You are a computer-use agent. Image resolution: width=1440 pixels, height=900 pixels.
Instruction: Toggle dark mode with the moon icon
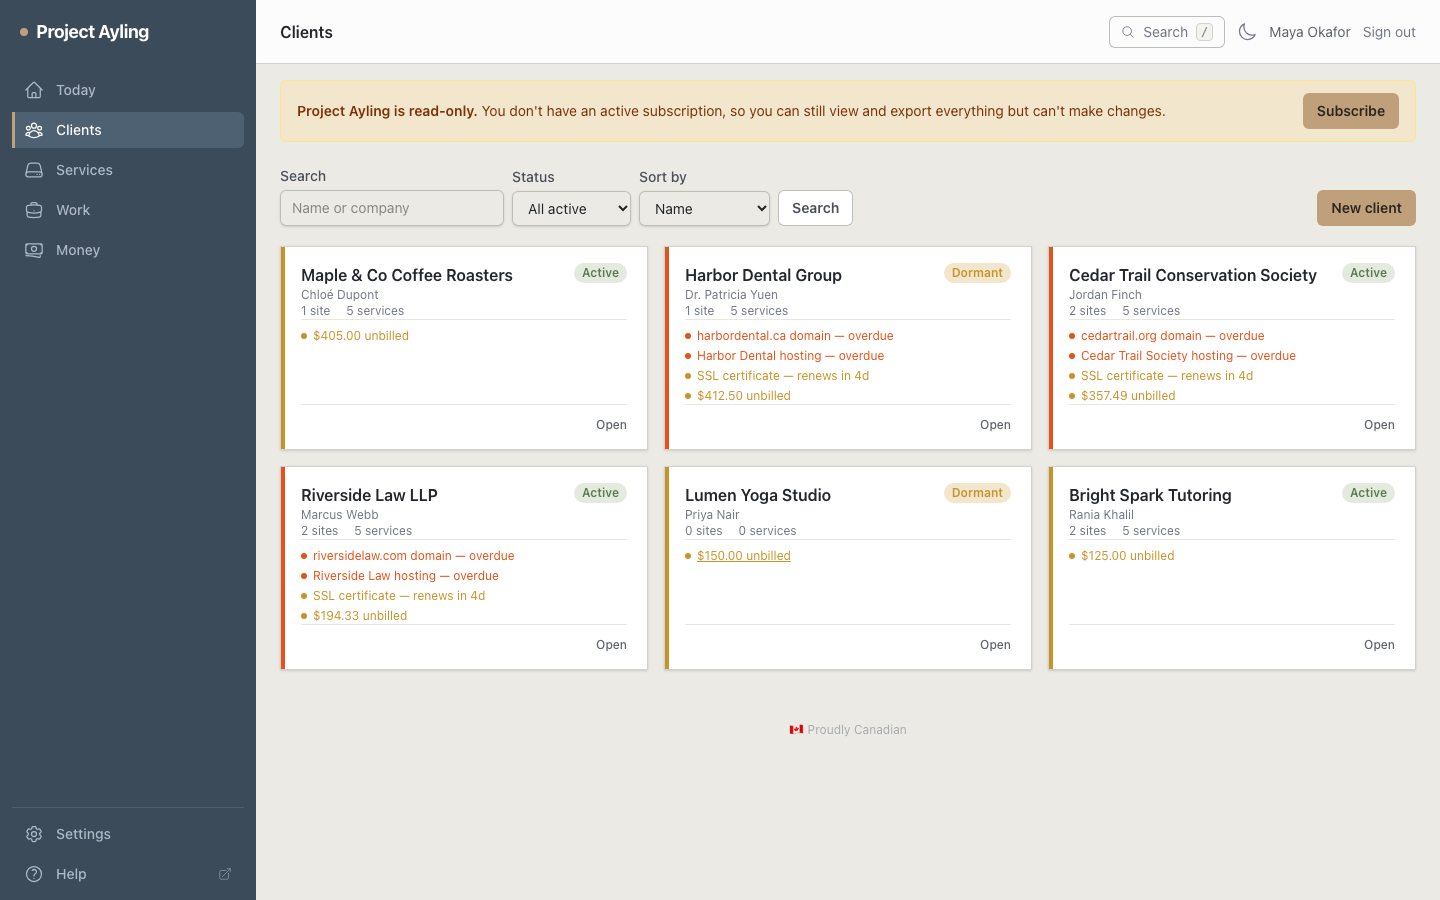point(1247,32)
